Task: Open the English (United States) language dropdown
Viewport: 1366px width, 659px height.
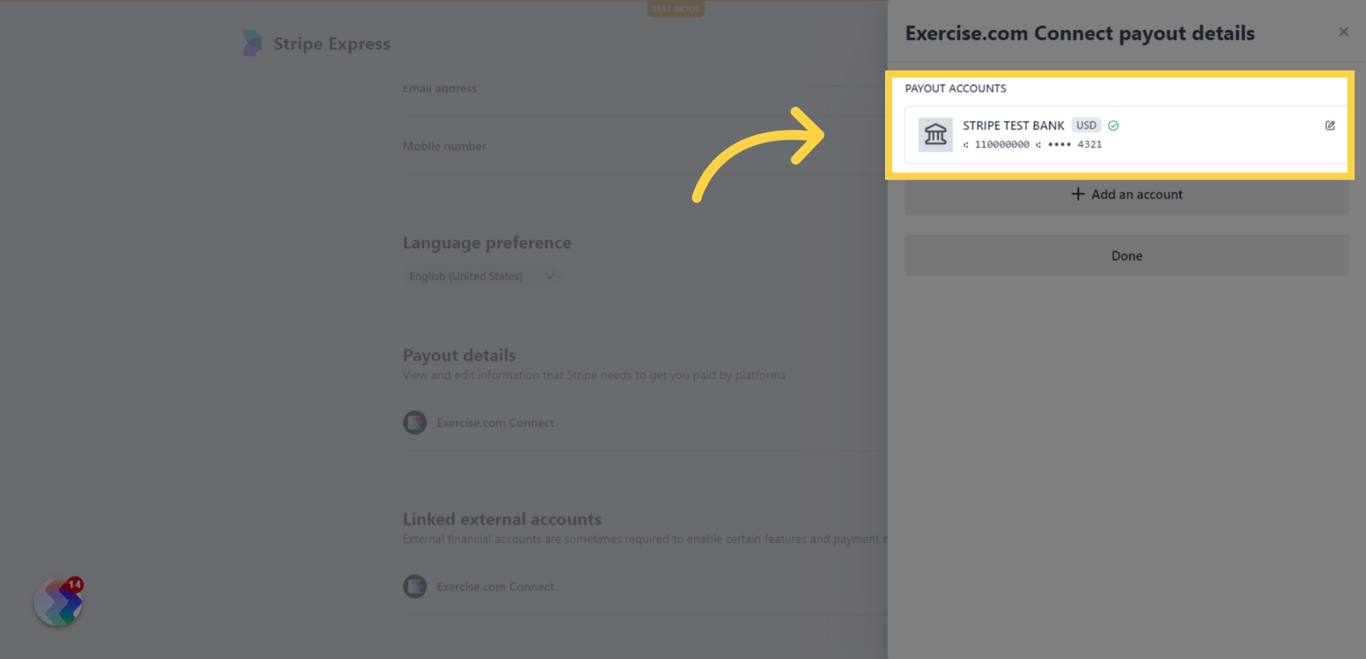Action: point(481,276)
